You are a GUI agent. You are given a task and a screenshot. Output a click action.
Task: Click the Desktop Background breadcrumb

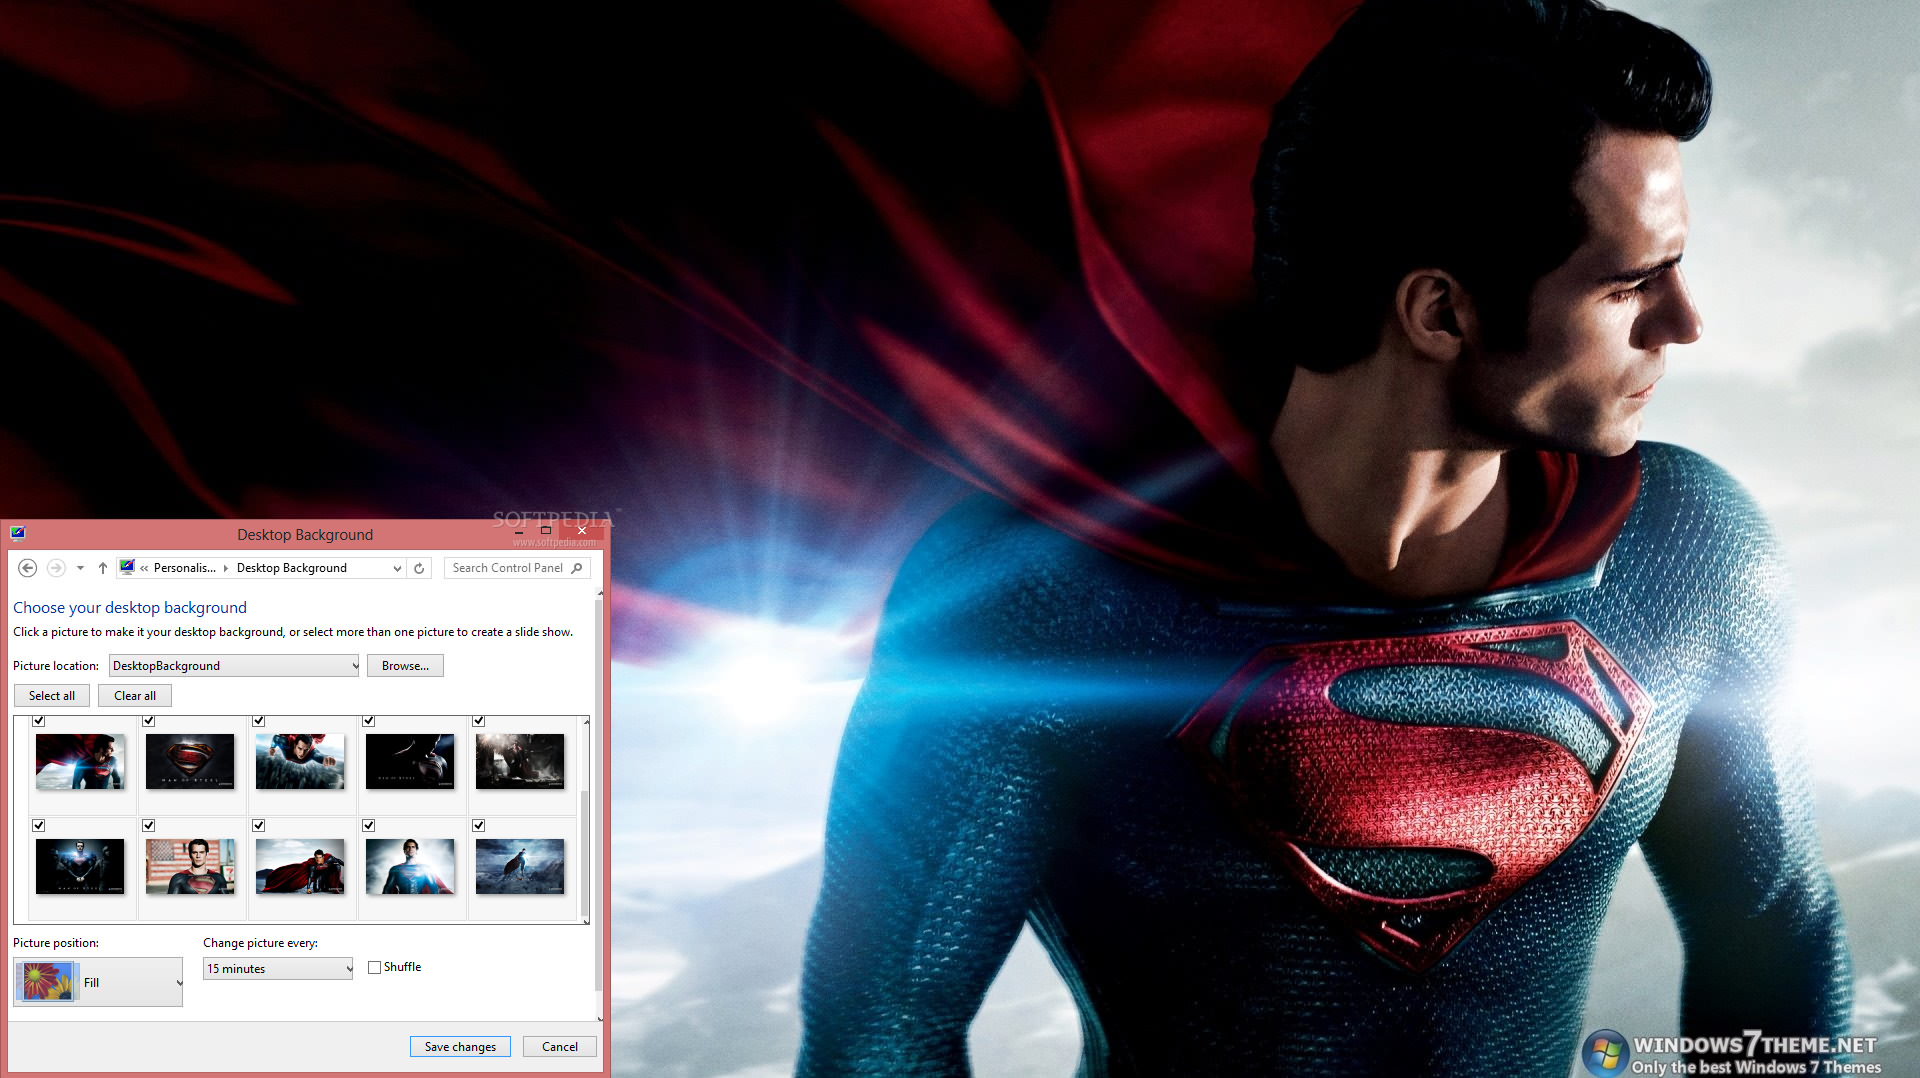coord(291,568)
